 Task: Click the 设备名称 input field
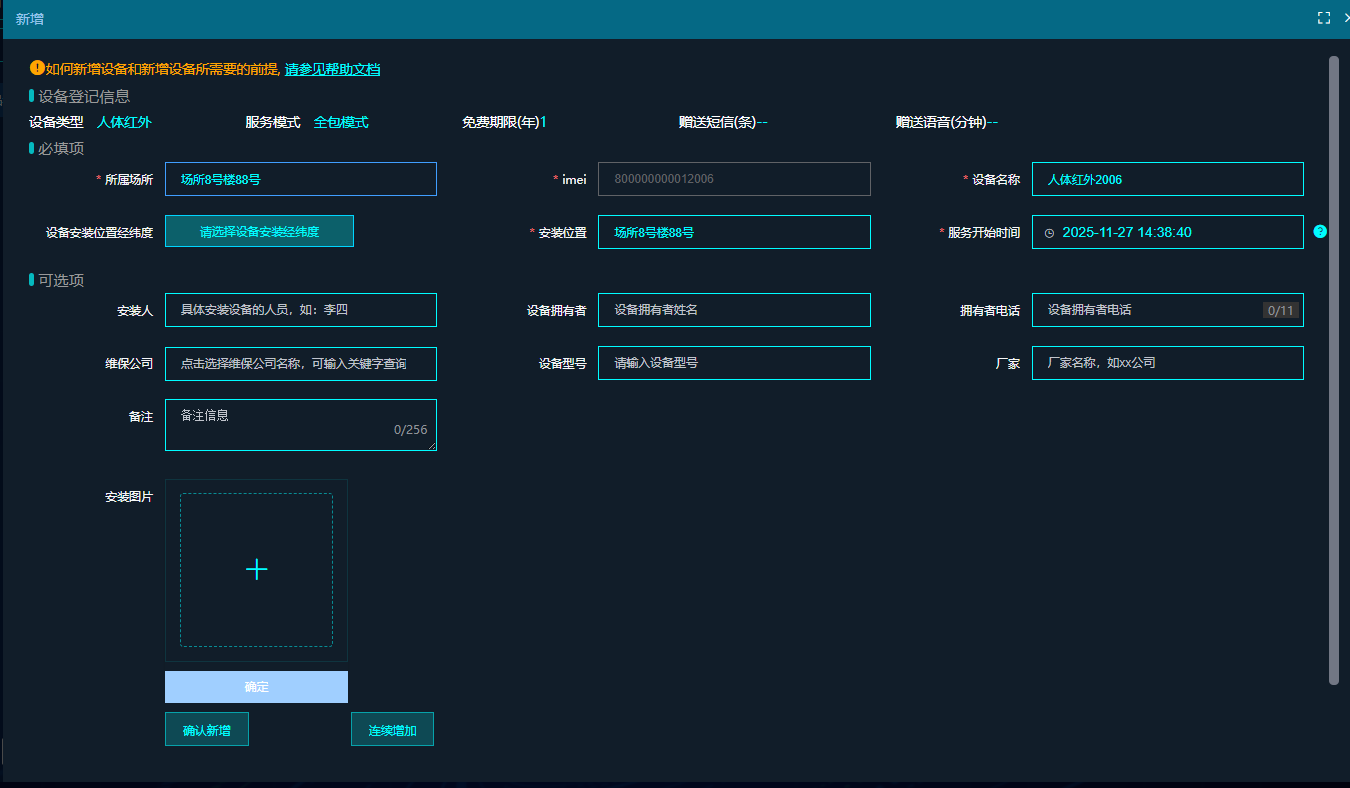[1167, 178]
